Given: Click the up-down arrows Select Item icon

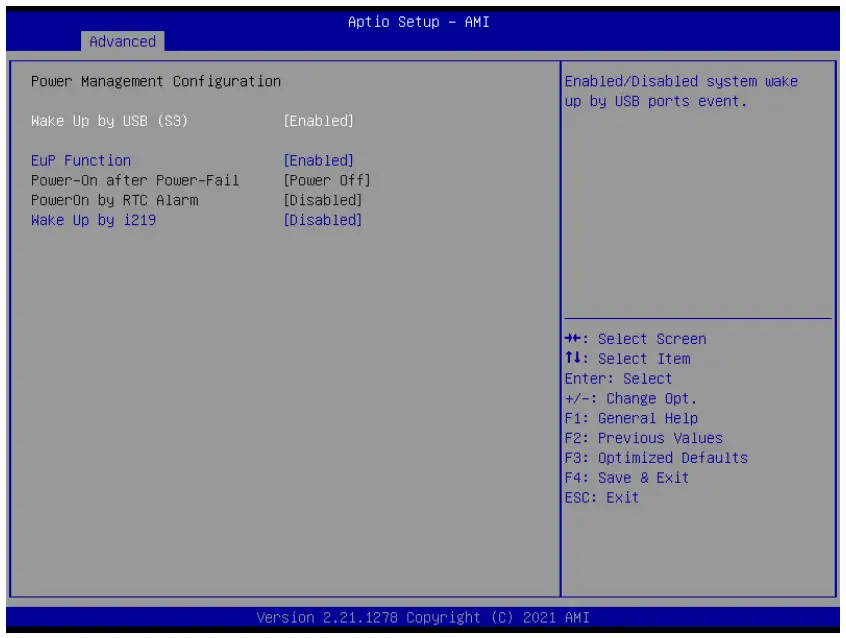Looking at the screenshot, I should [573, 358].
